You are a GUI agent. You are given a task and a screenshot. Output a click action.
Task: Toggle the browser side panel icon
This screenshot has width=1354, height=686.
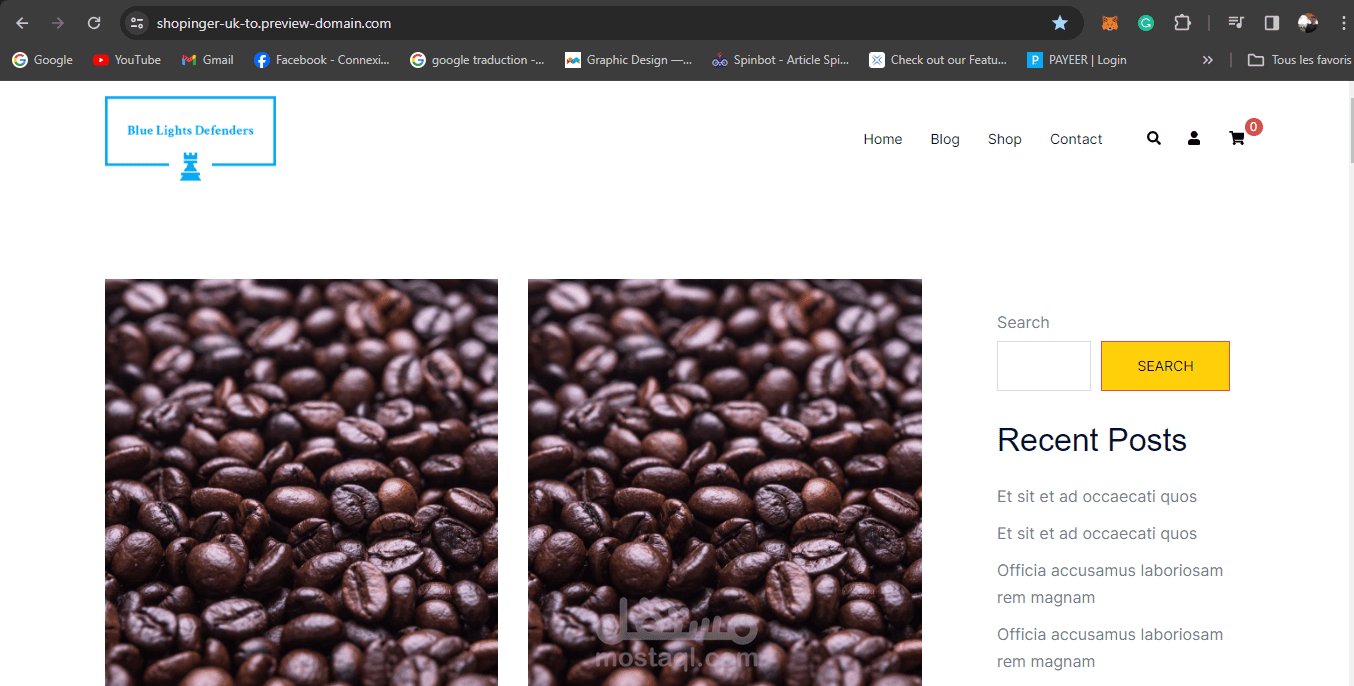(1272, 23)
